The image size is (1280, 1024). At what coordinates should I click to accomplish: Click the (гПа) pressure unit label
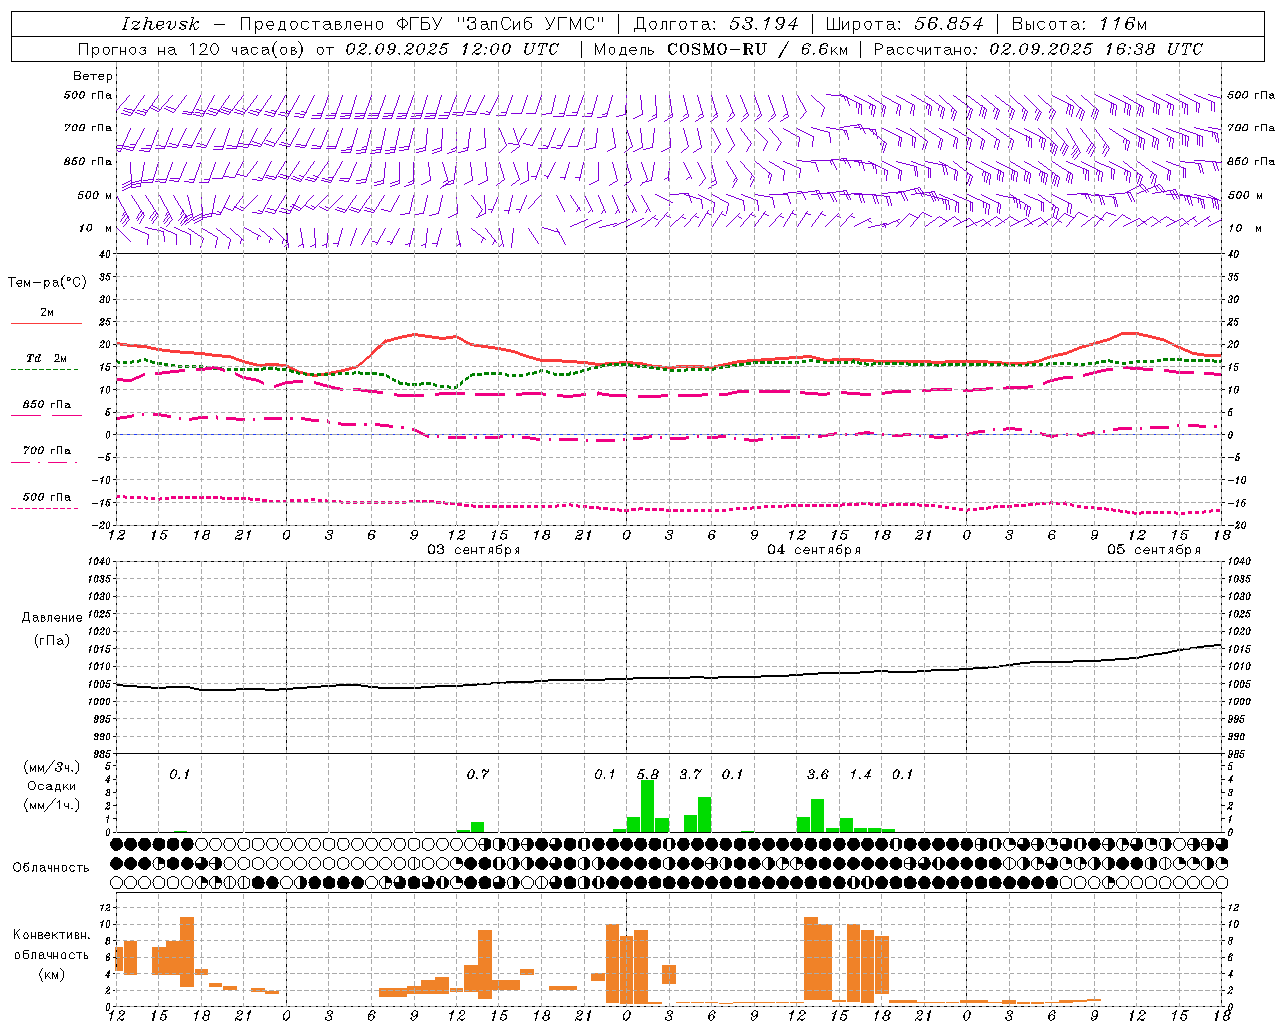click(x=51, y=641)
